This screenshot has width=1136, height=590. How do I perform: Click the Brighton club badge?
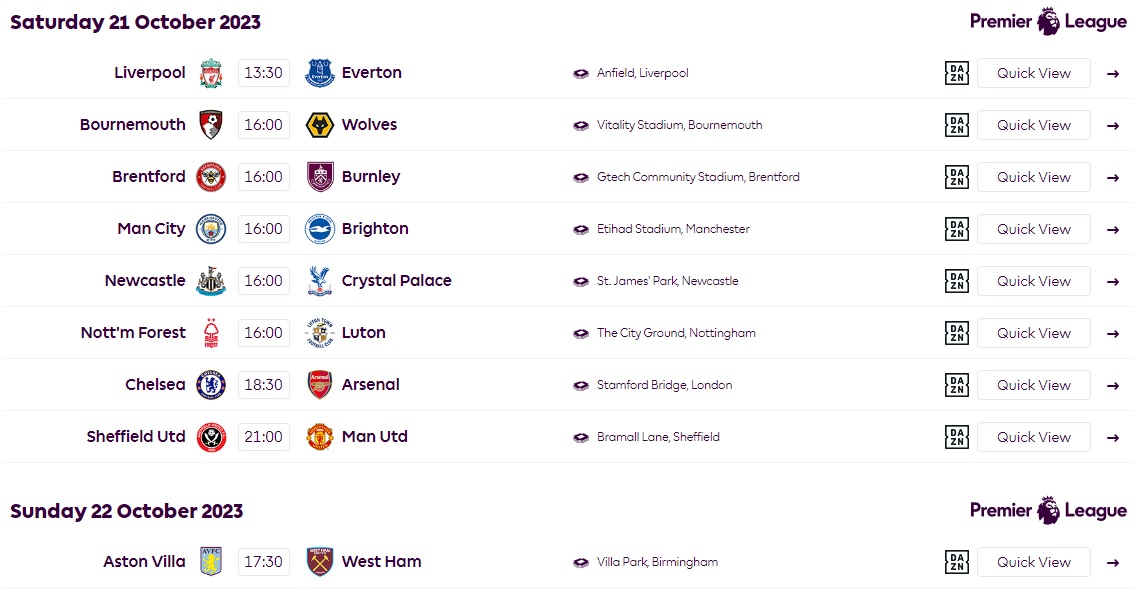click(x=320, y=229)
